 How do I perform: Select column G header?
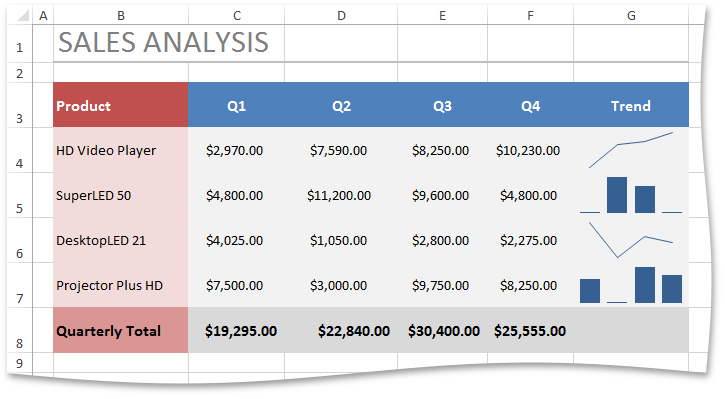click(631, 16)
